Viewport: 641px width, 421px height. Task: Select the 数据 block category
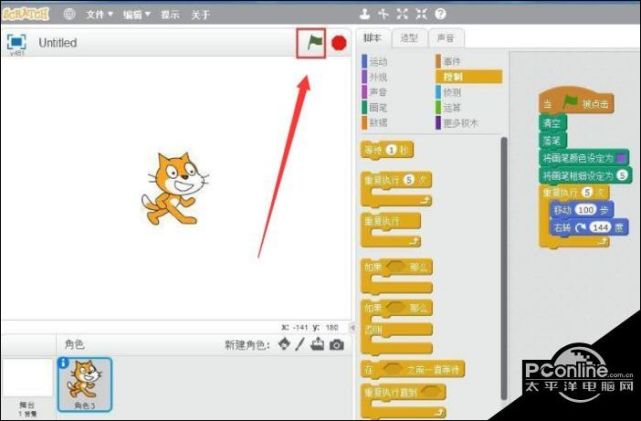pos(374,122)
